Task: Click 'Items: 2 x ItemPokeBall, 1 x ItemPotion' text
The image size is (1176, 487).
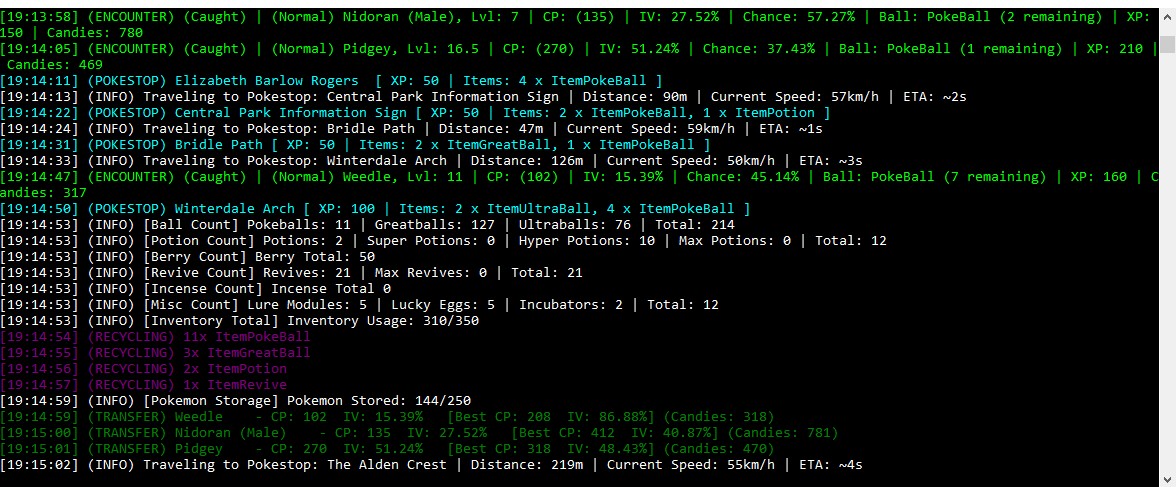Action: [658, 113]
